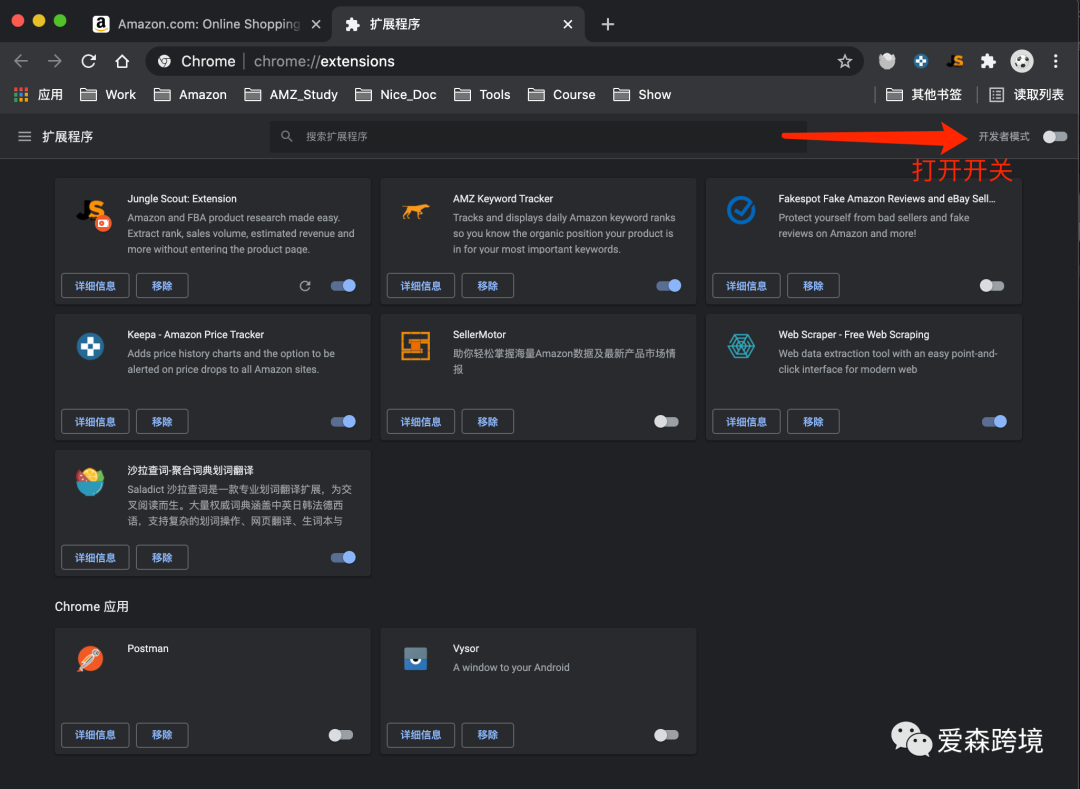This screenshot has height=789, width=1080.
Task: Open 详细信息 for Fakespot
Action: (x=746, y=286)
